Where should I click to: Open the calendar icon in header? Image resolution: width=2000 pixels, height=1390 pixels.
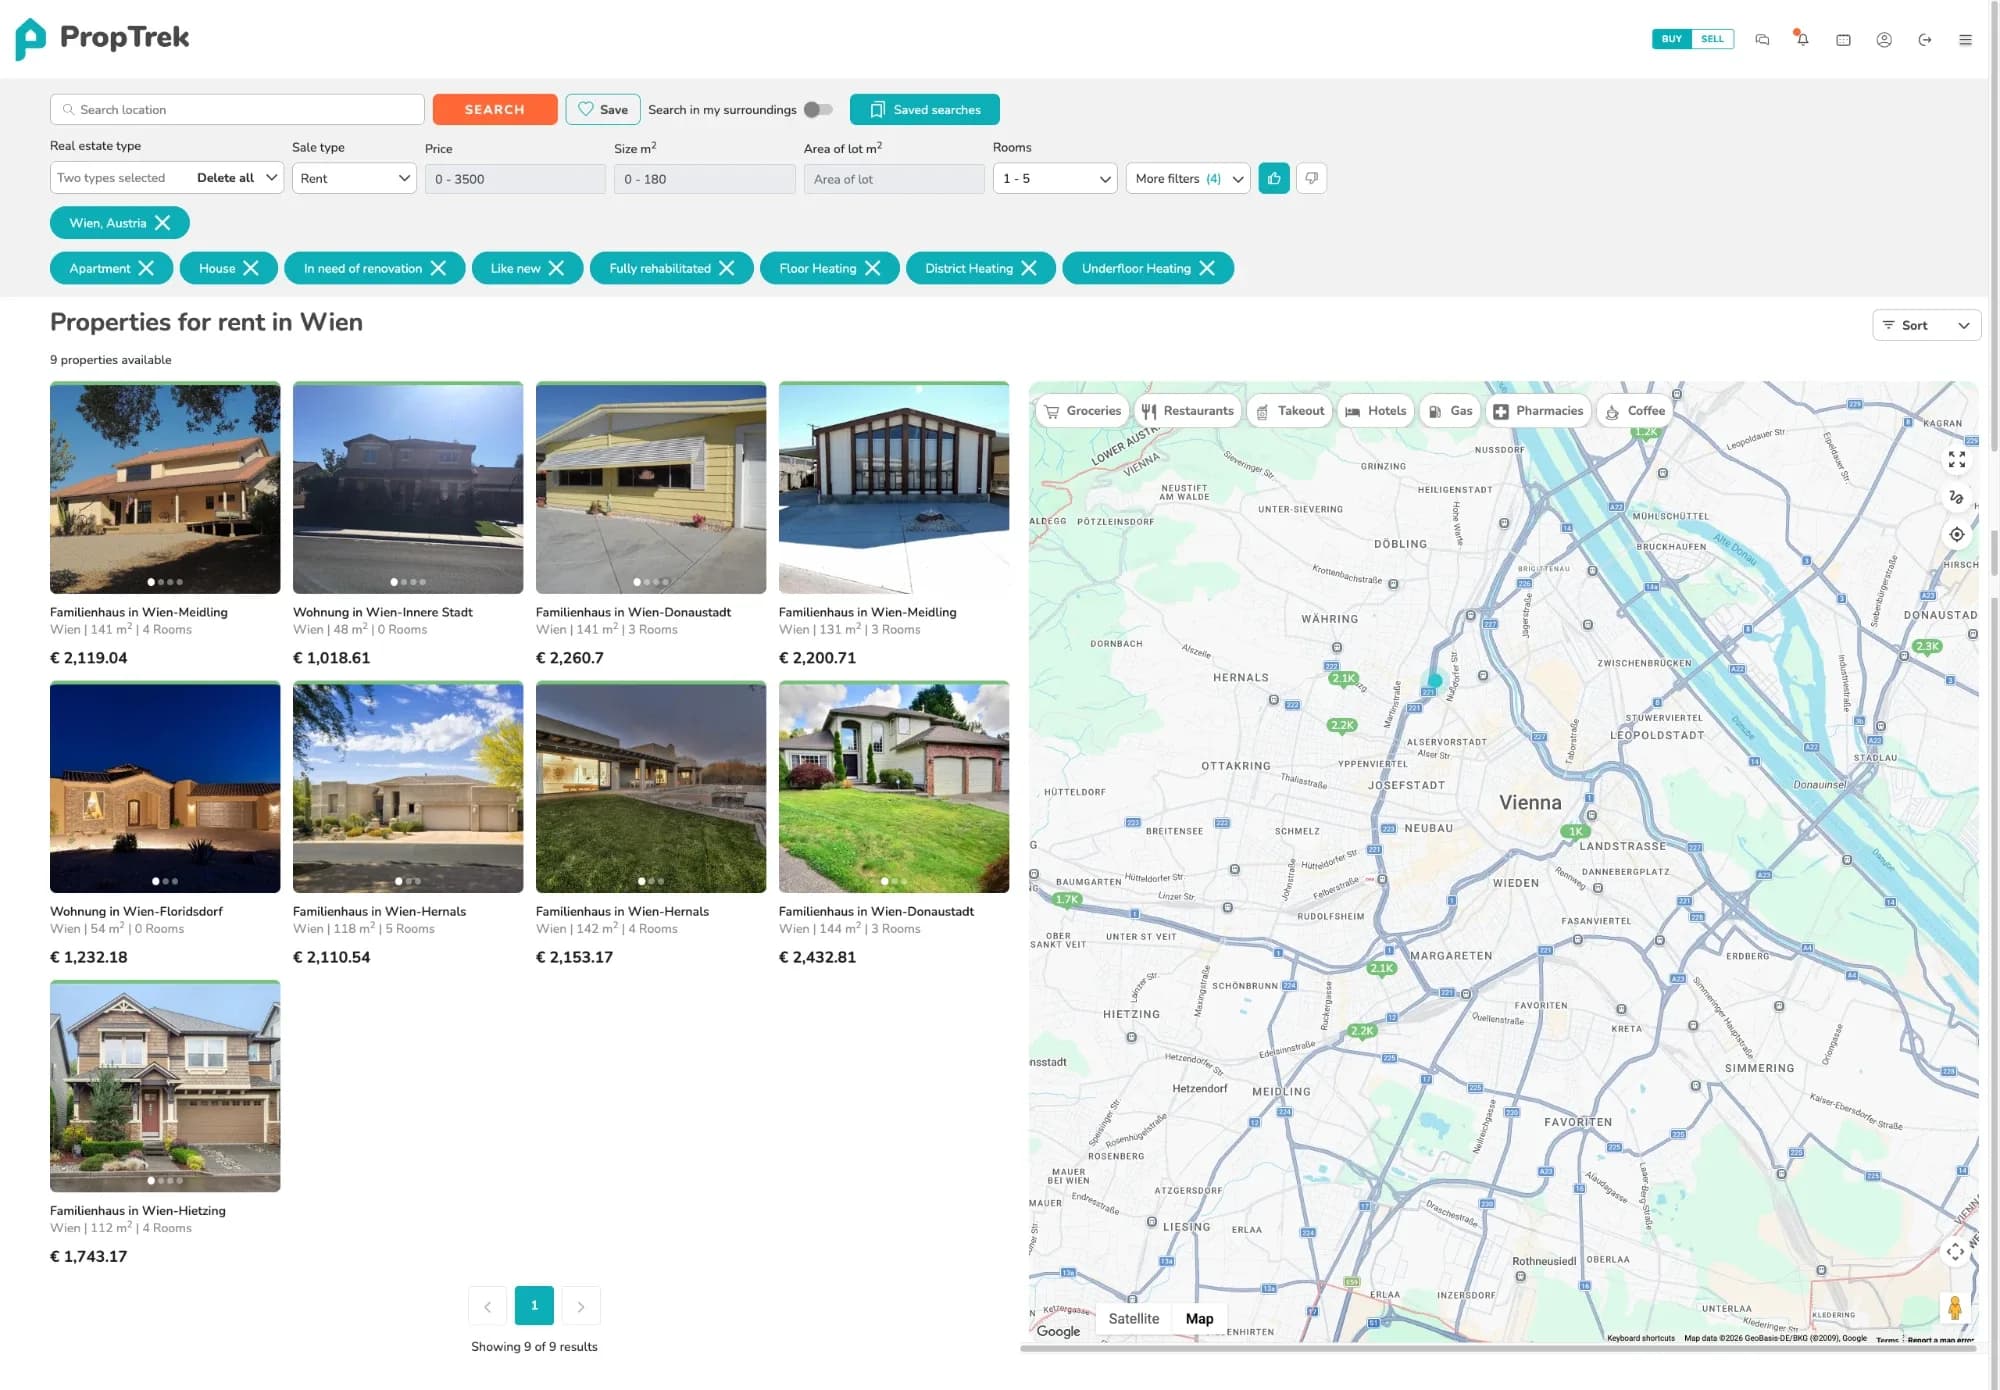pyautogui.click(x=1843, y=40)
